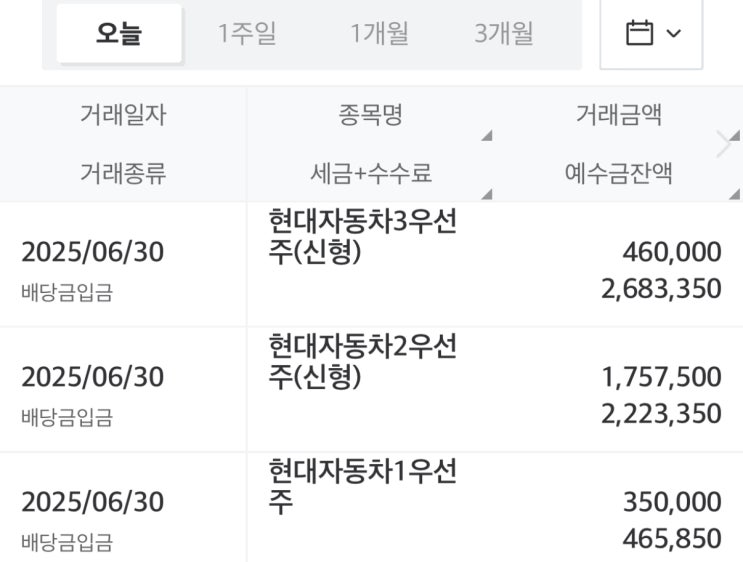
Task: Sort by the 거래금액 column header
Action: pyautogui.click(x=618, y=116)
